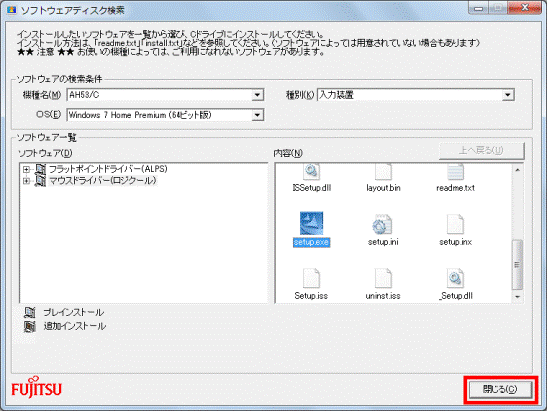This screenshot has height=411, width=547.
Task: Click the uninst.iss file name label
Action: (383, 296)
